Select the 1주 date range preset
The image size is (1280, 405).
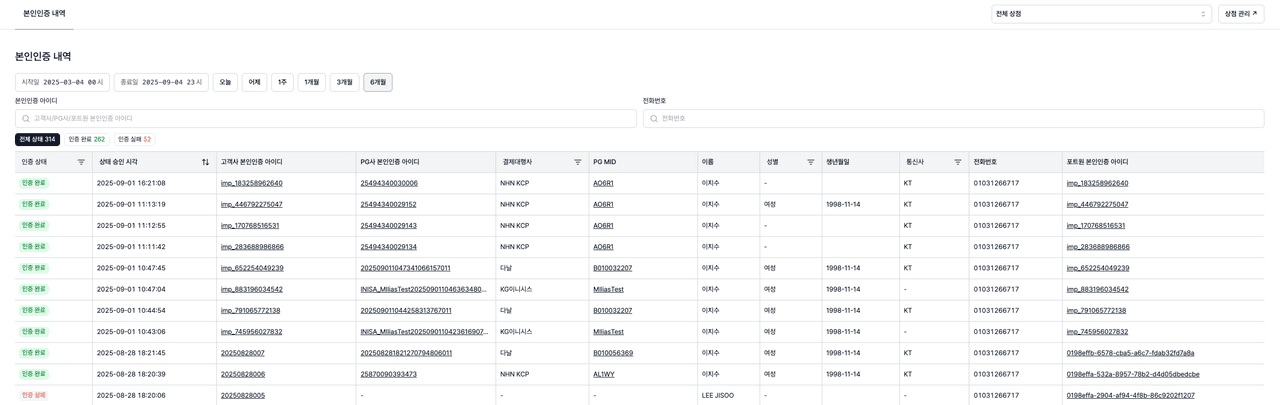pos(282,82)
